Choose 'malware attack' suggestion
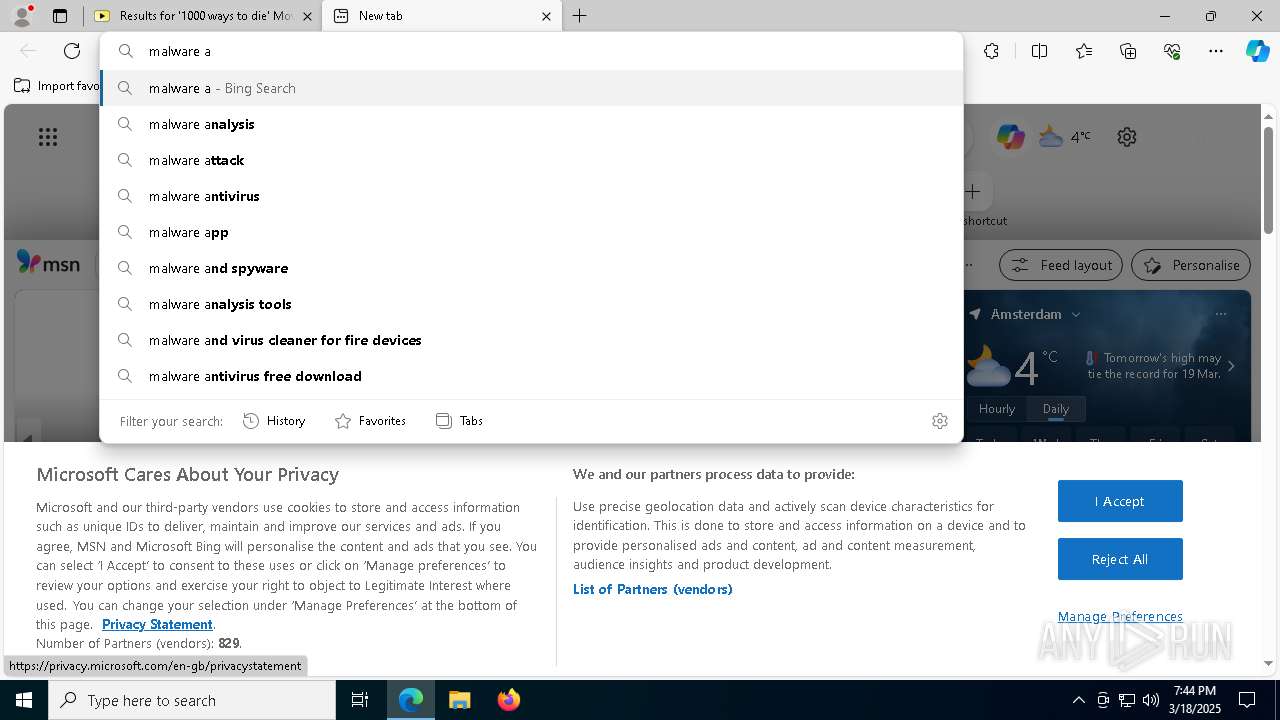Screen dimensions: 1280x720 [x=531, y=160]
